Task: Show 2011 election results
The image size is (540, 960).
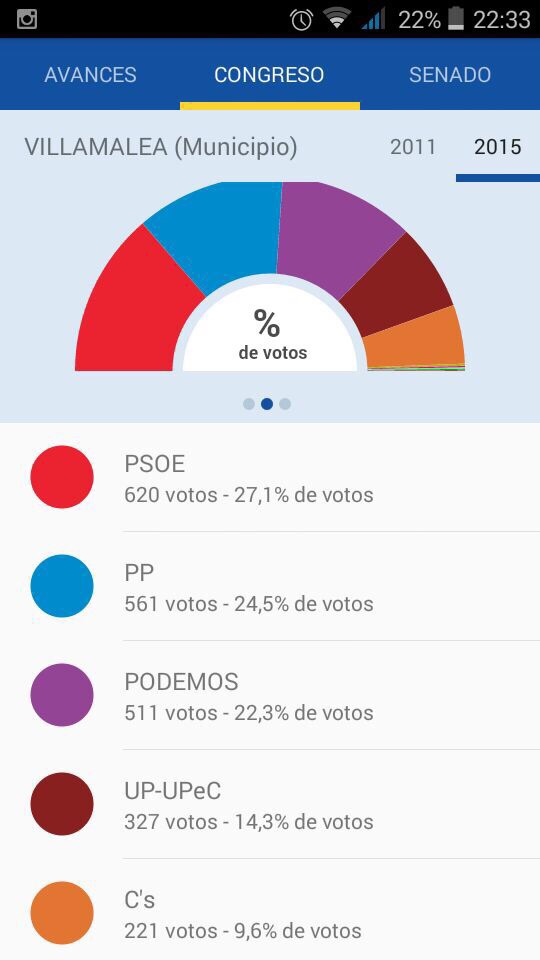Action: (413, 147)
